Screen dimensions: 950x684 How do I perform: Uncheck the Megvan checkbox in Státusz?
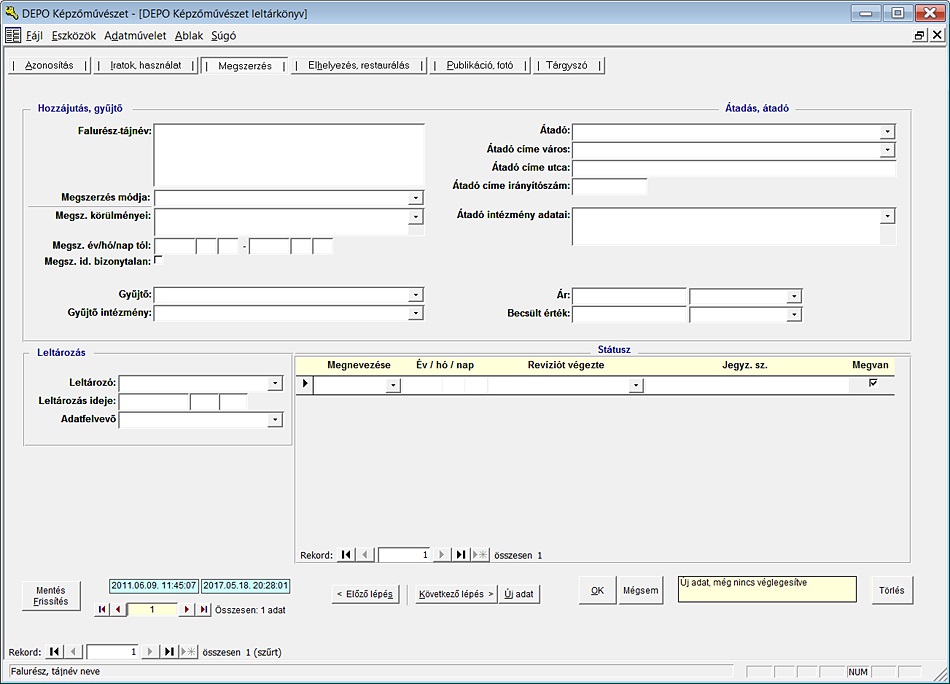point(873,383)
